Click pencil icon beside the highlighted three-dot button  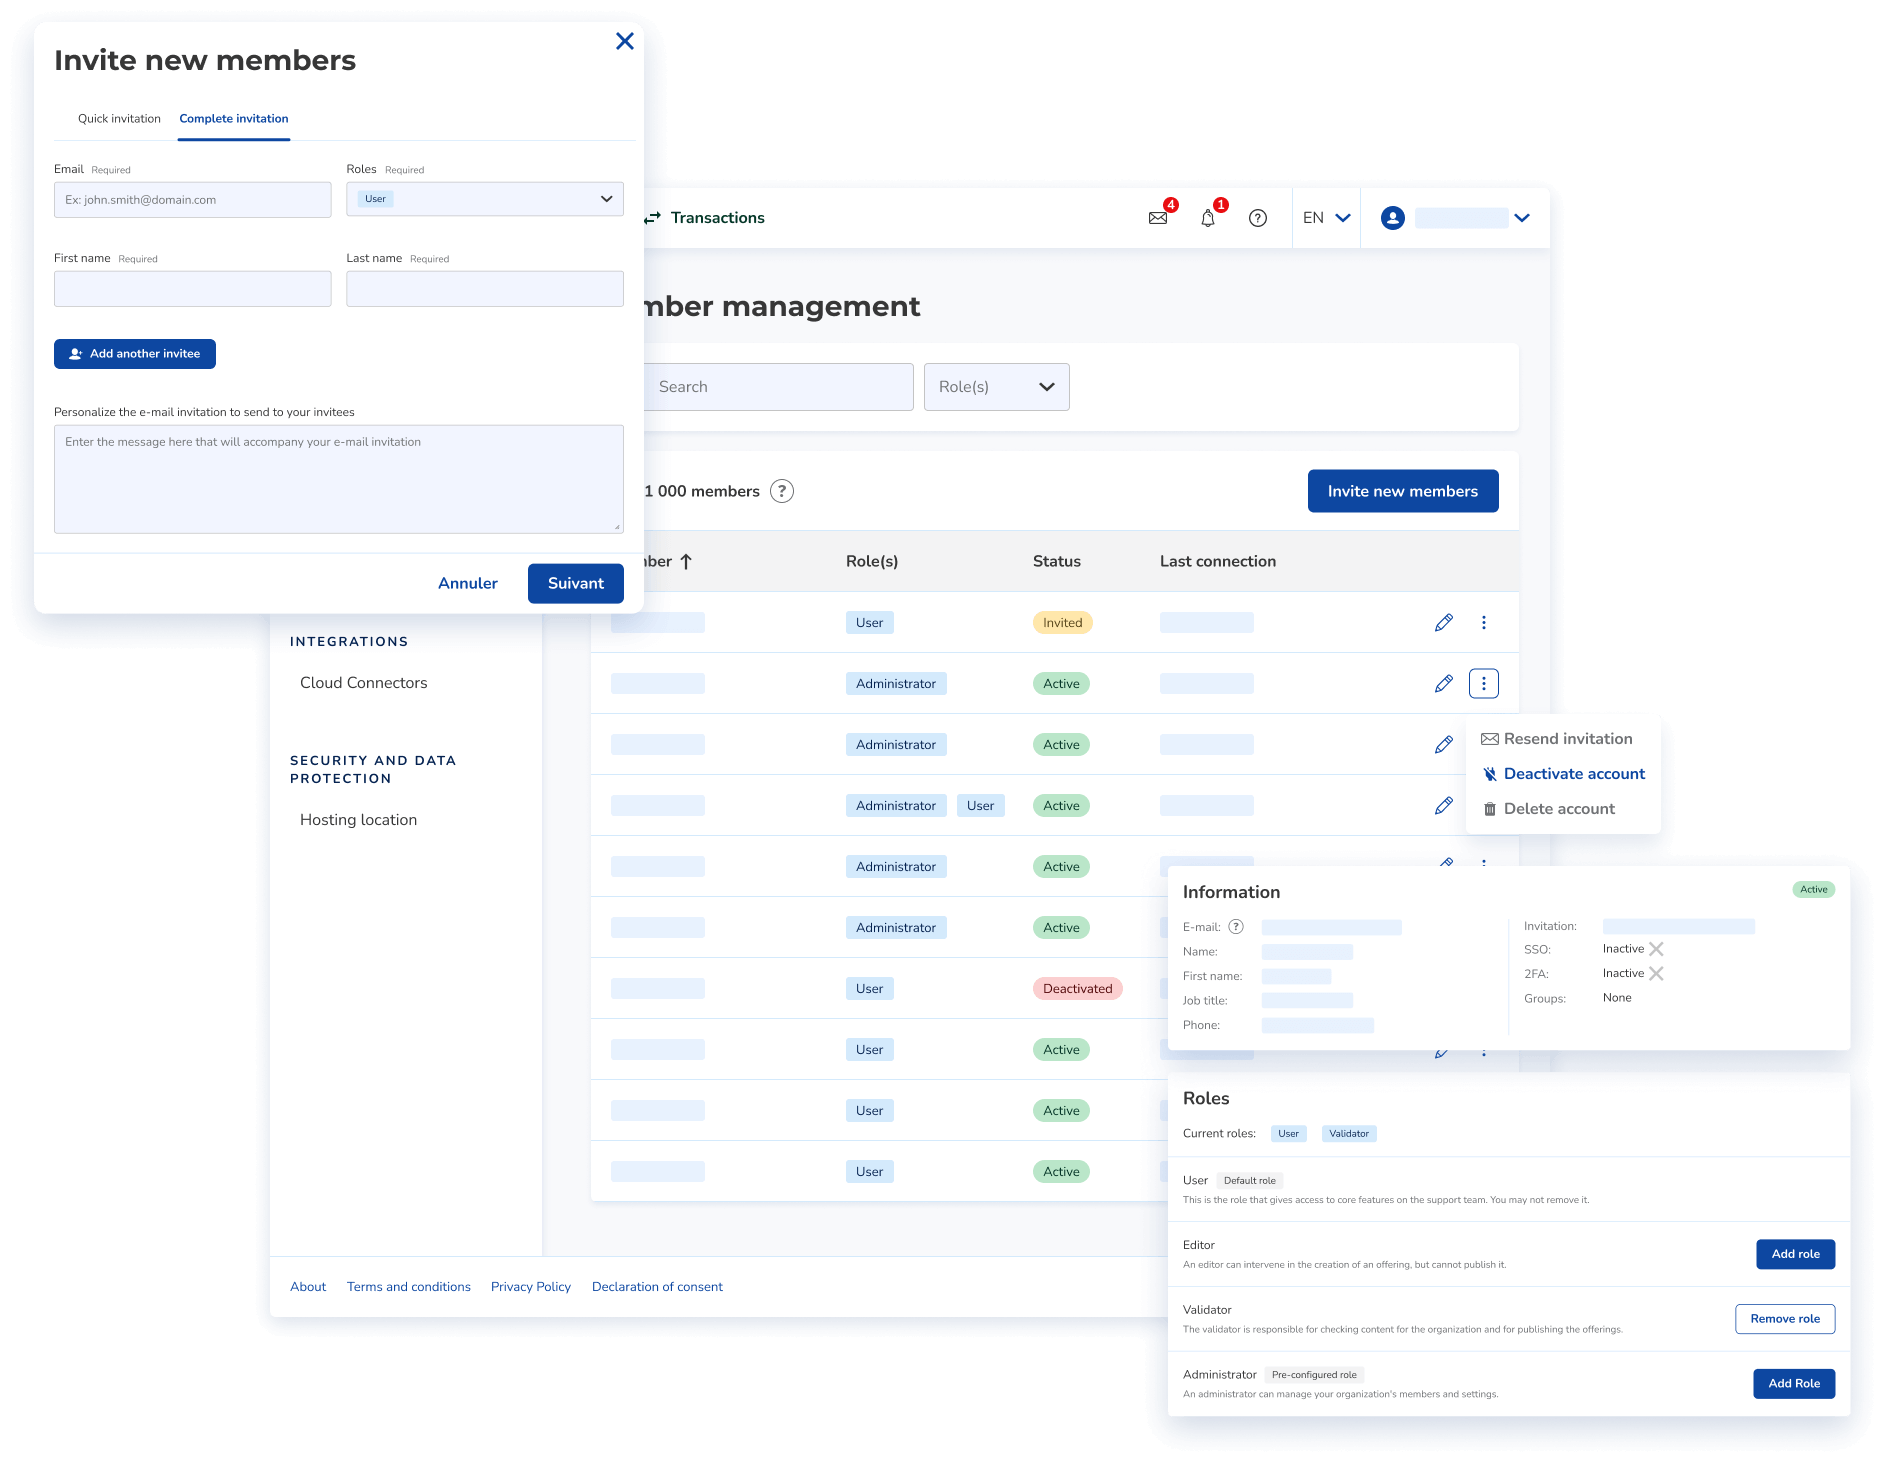[x=1444, y=684]
